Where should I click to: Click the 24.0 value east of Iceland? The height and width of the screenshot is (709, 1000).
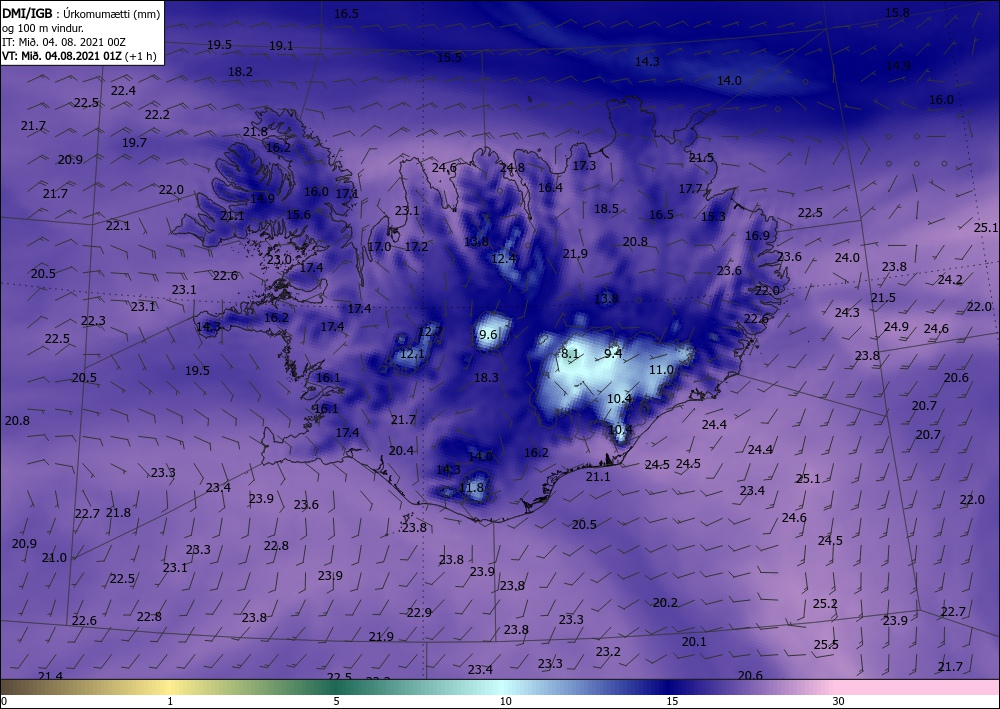(847, 258)
